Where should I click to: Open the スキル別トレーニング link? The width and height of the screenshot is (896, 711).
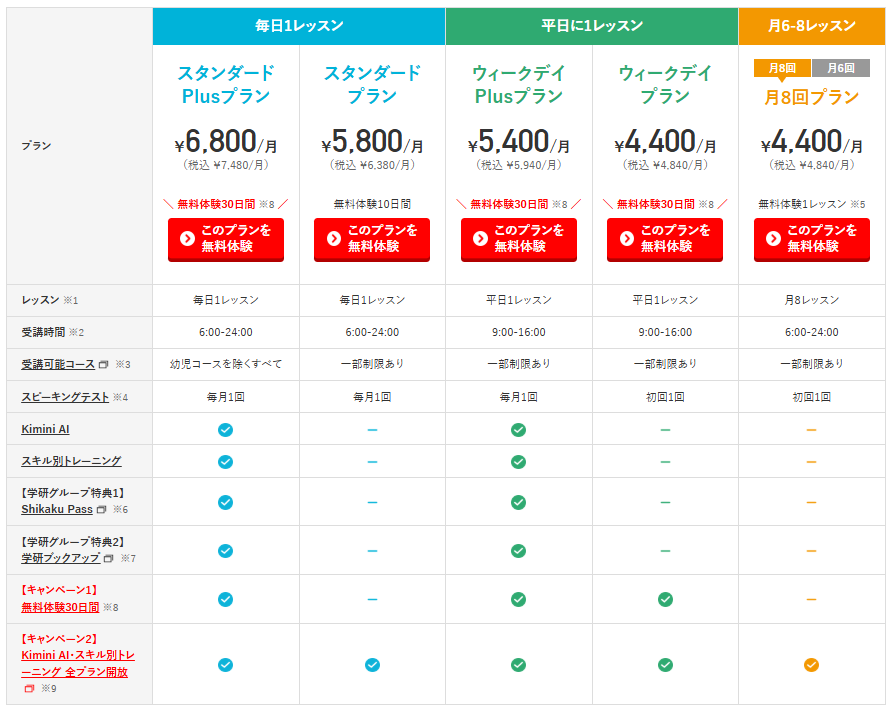[x=71, y=461]
